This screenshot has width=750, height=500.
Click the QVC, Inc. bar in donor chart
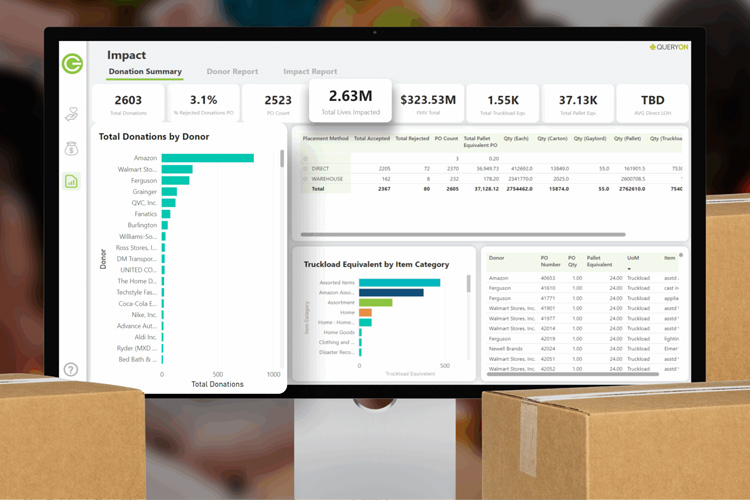168,203
